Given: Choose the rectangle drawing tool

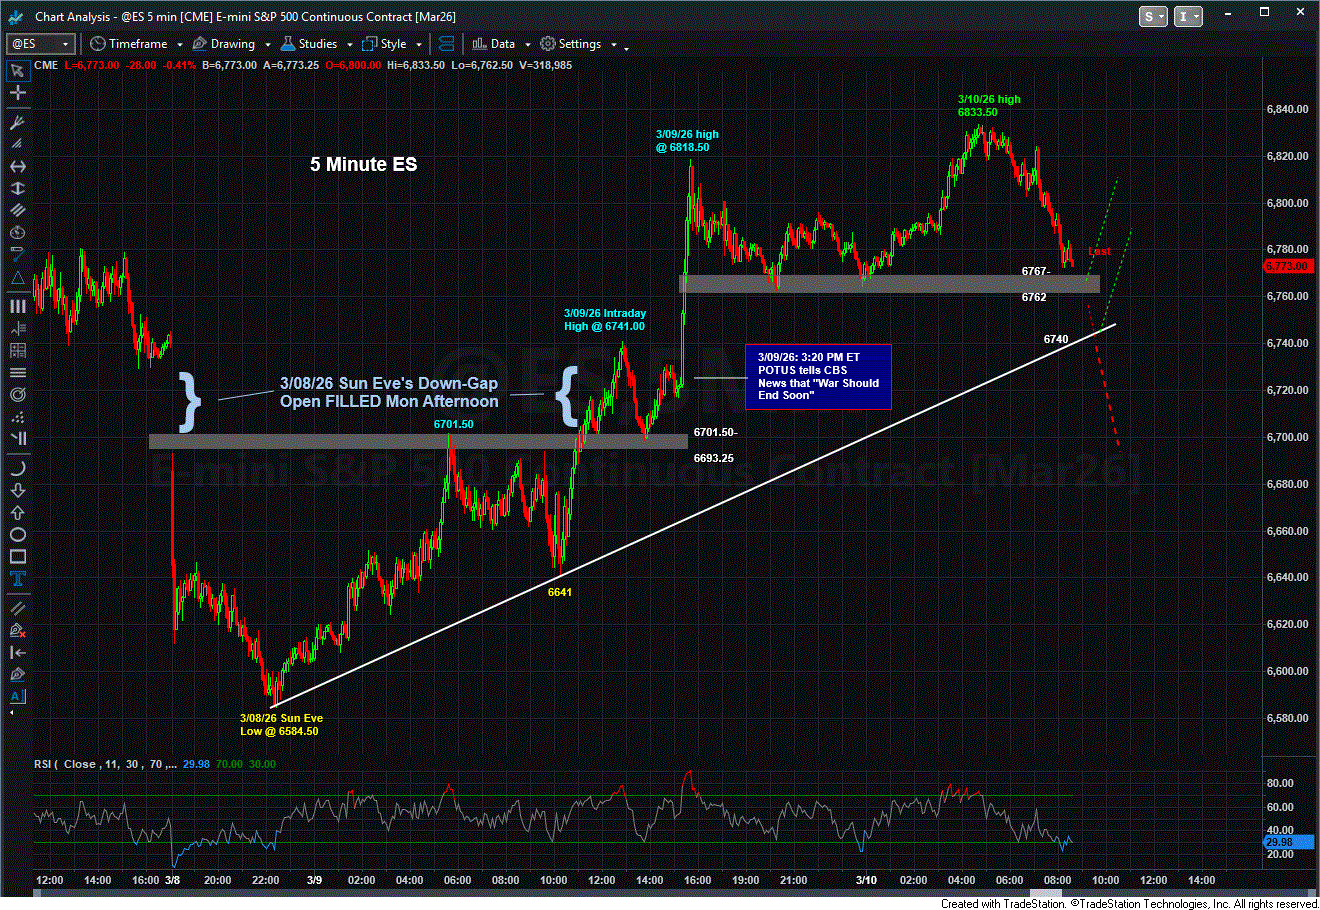Looking at the screenshot, I should [x=17, y=557].
